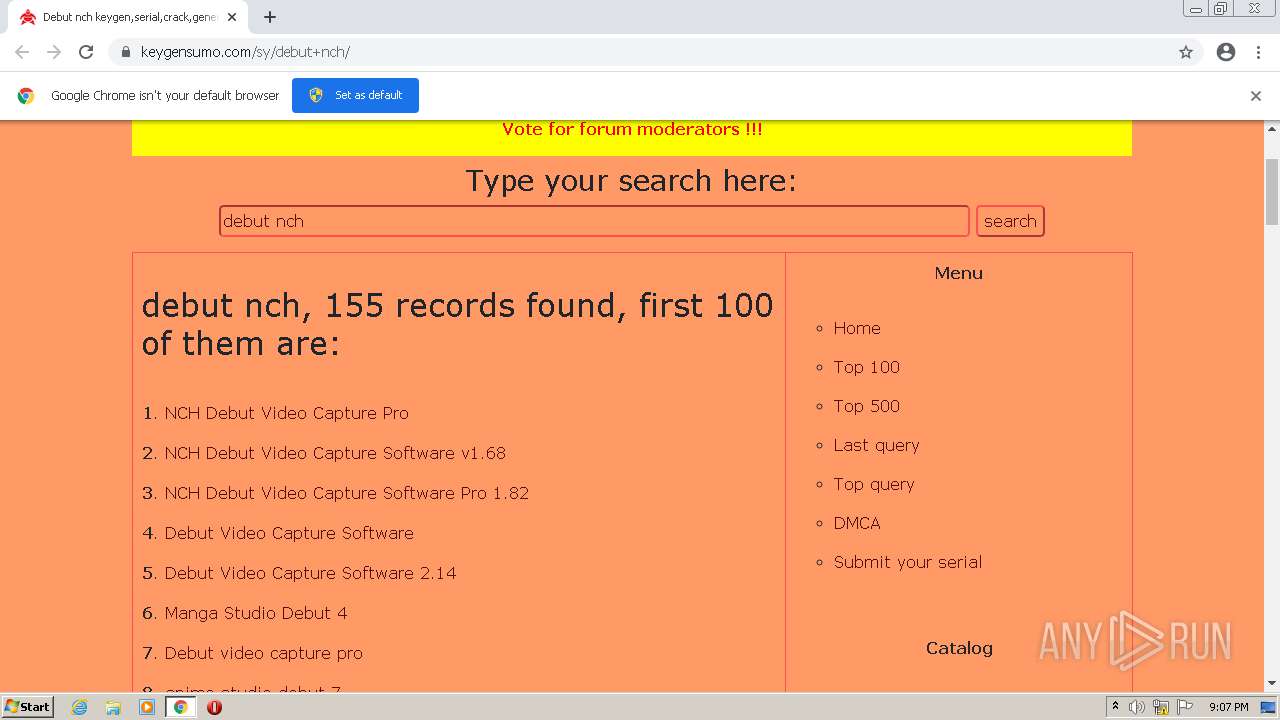The width and height of the screenshot is (1280, 720).
Task: Switch to Chrome taskbar icon
Action: click(x=180, y=707)
